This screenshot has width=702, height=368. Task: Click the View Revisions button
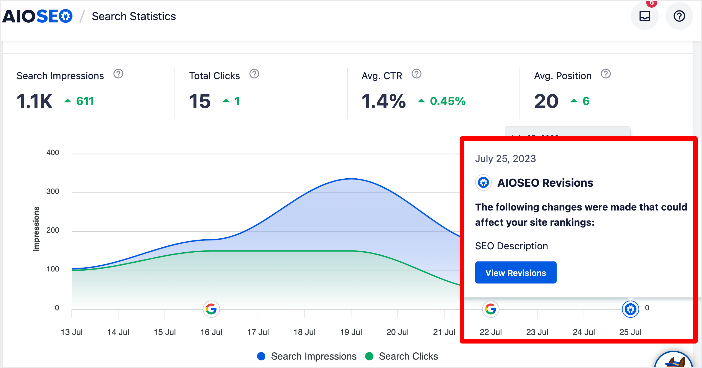[516, 273]
